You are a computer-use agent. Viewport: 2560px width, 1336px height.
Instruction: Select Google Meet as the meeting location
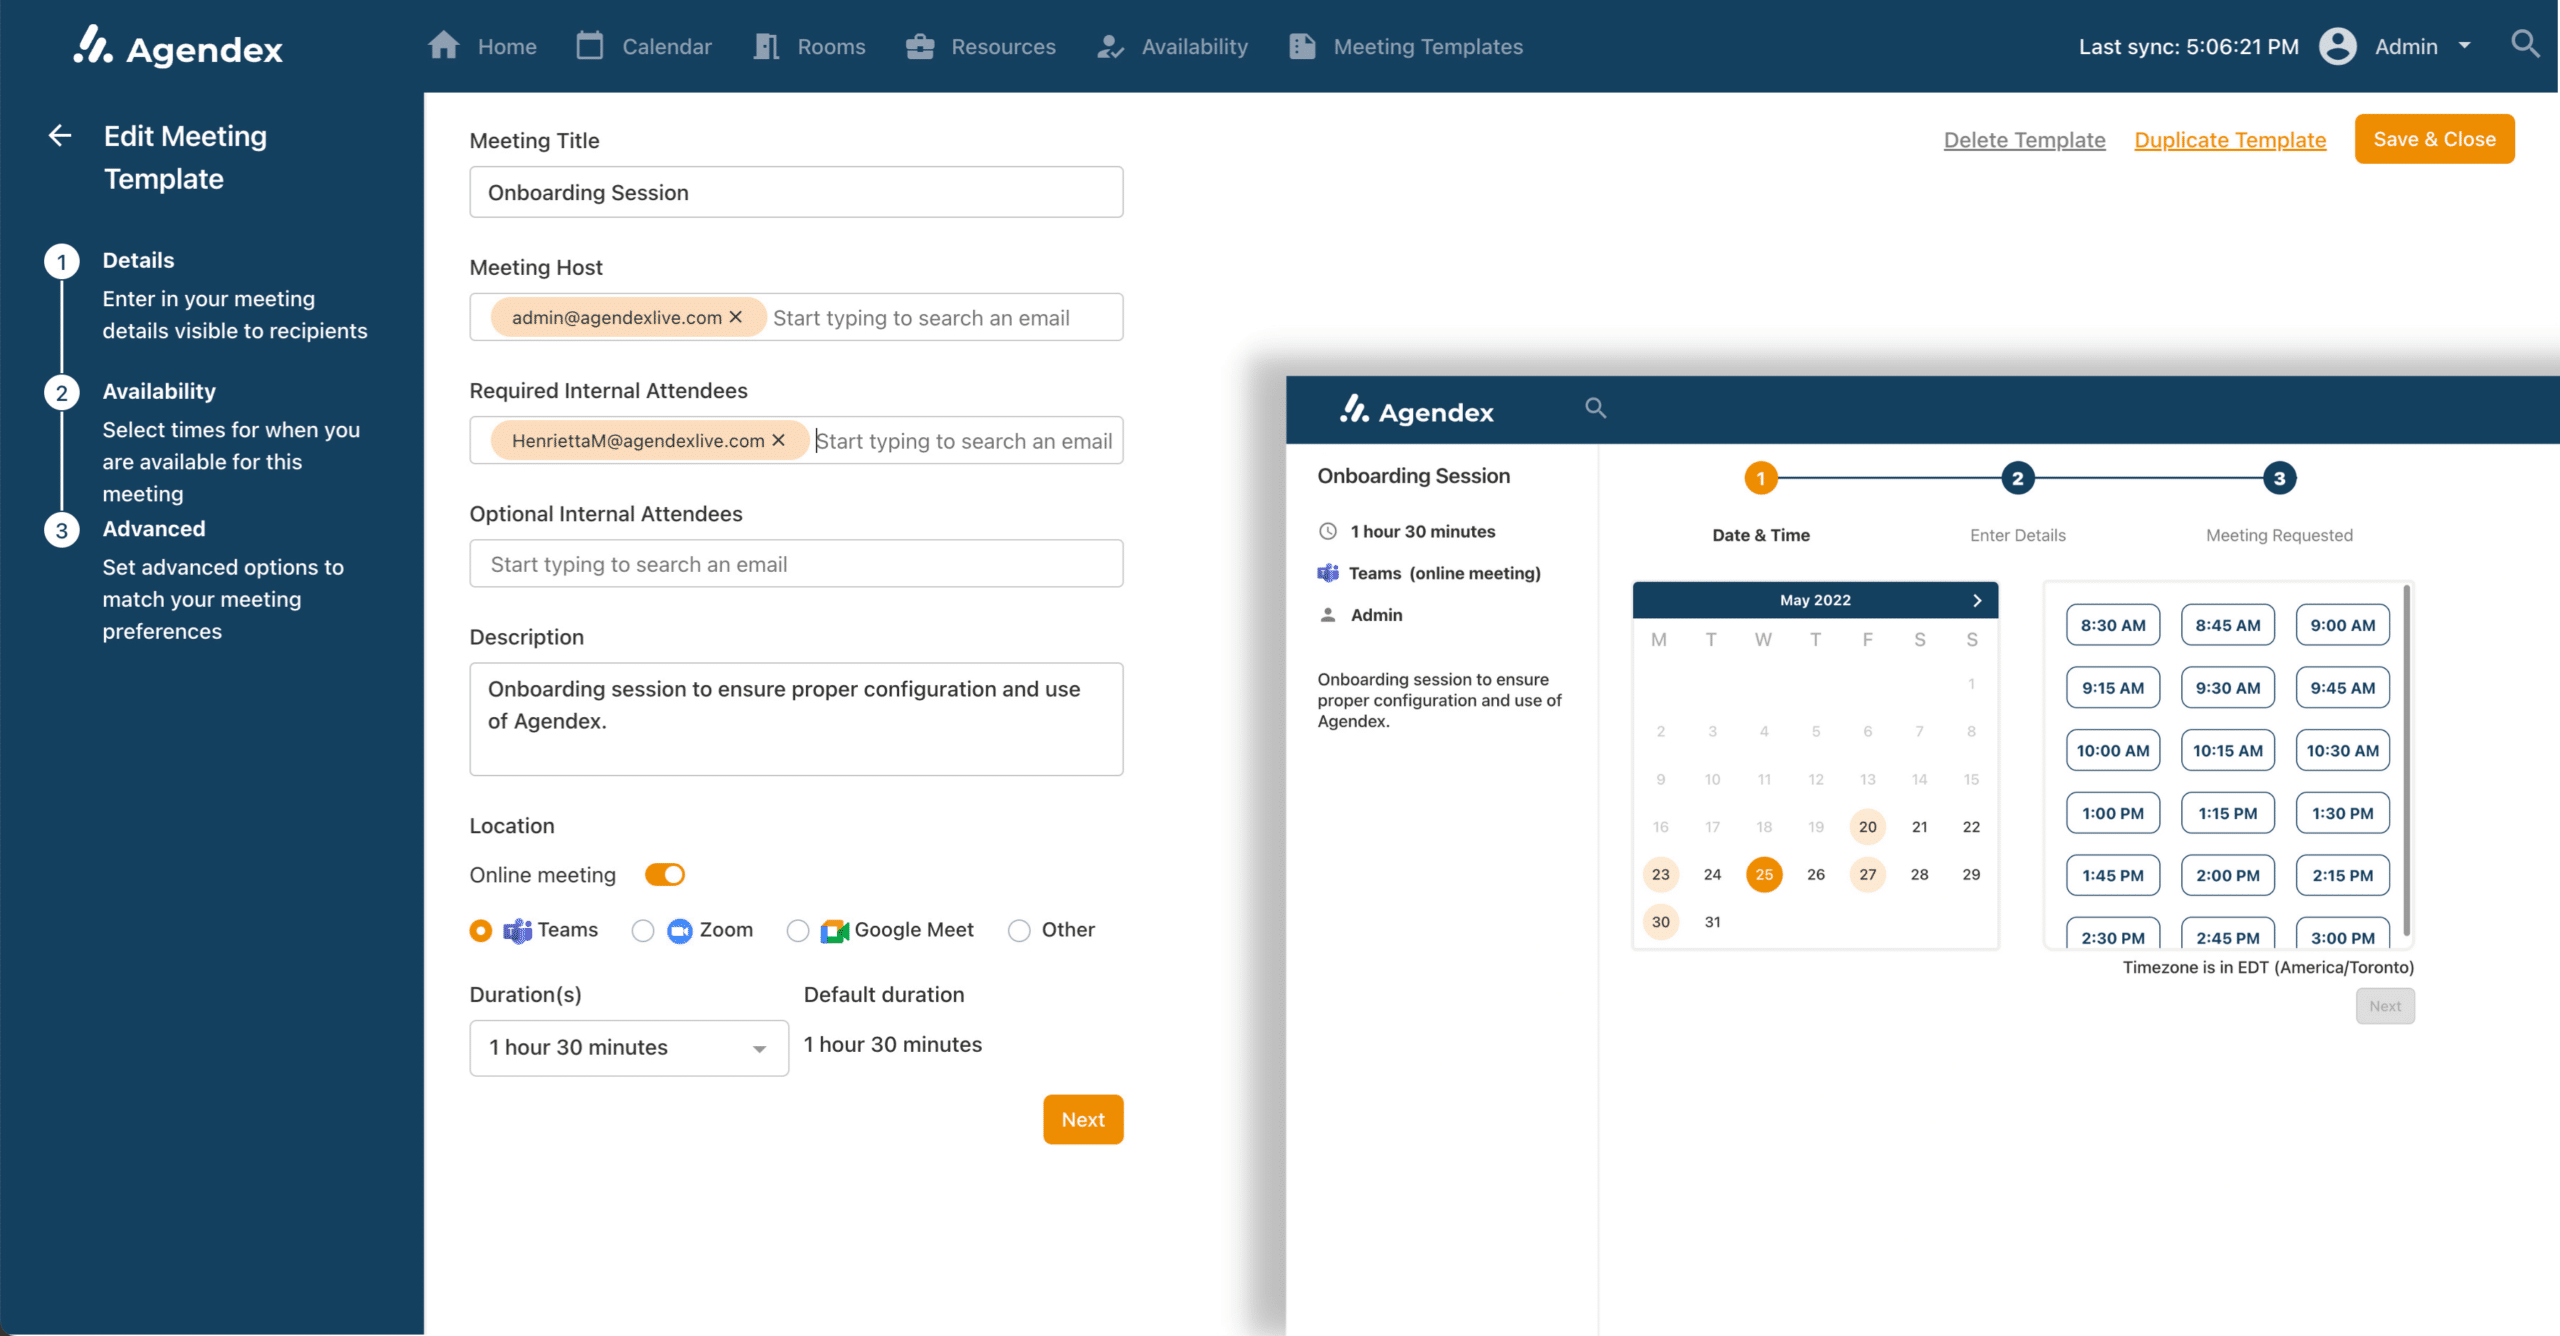(798, 930)
